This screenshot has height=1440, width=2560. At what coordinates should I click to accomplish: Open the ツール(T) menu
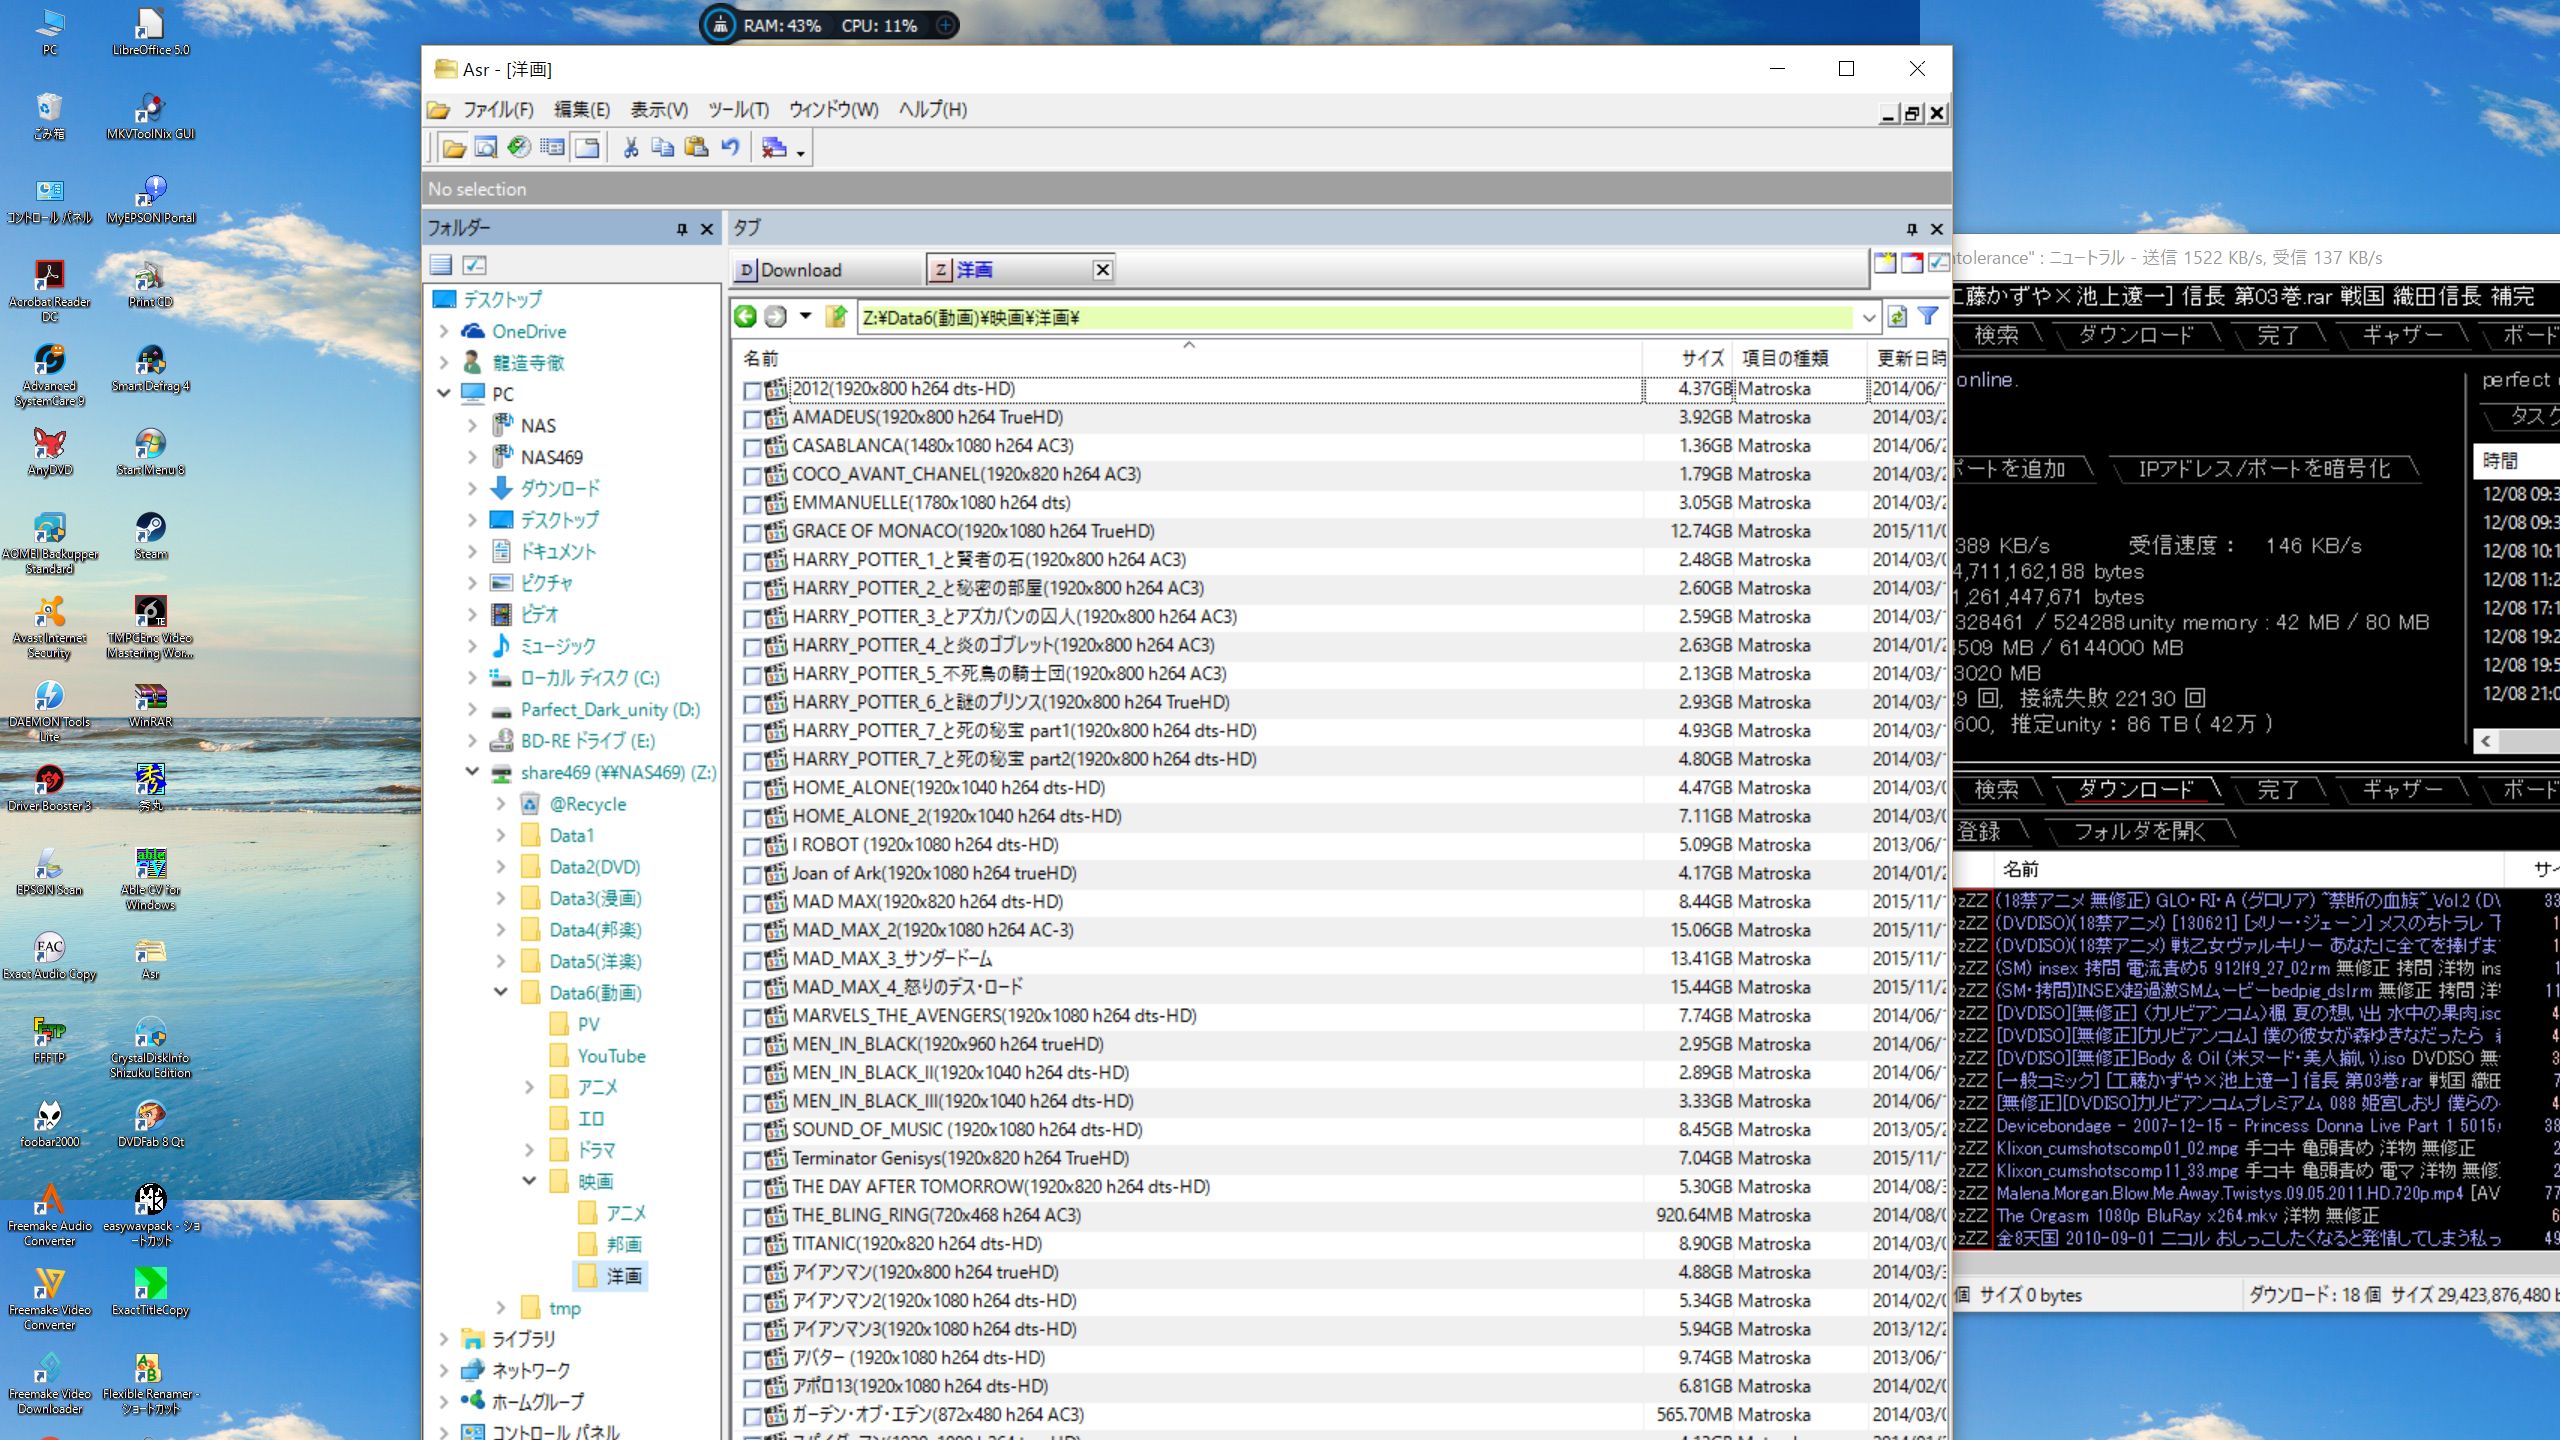(x=738, y=110)
